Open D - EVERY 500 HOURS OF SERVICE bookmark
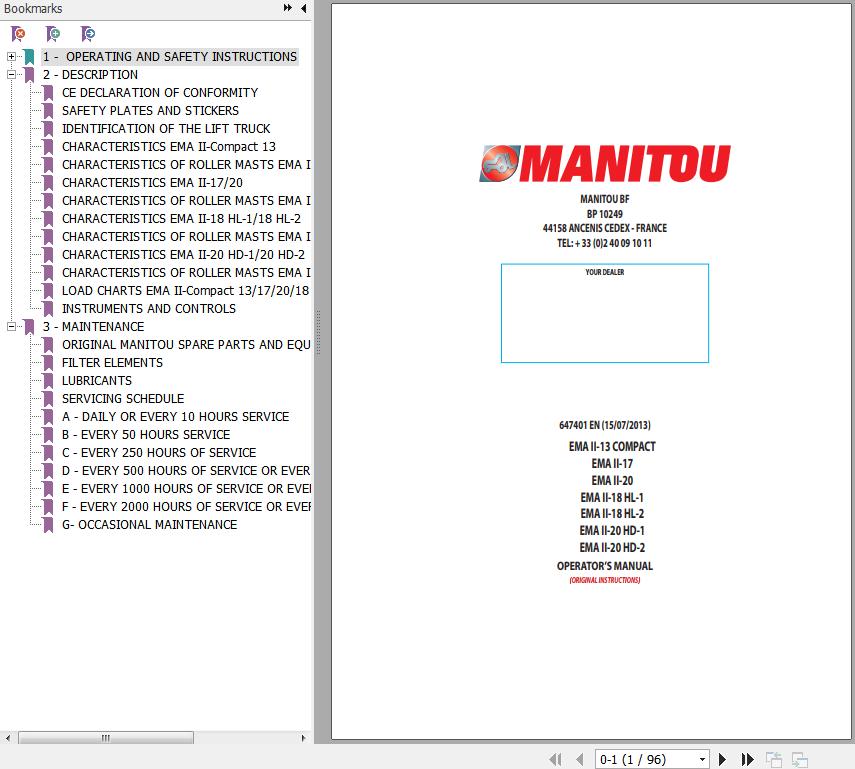855x769 pixels. [x=186, y=471]
